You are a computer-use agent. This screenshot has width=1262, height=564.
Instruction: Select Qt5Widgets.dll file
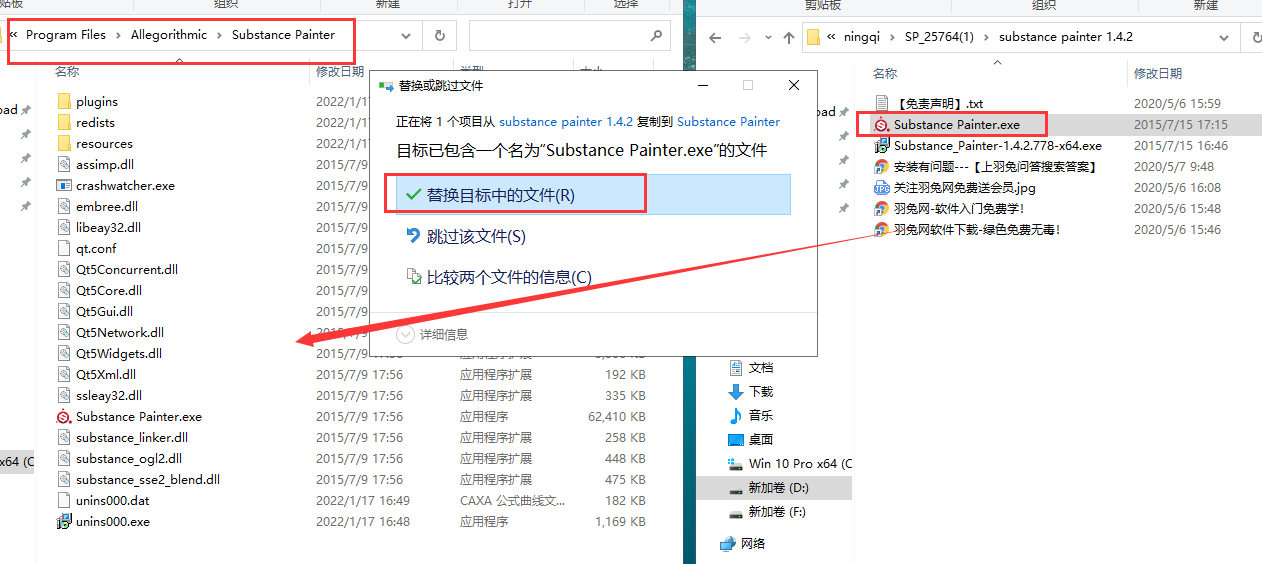(119, 353)
